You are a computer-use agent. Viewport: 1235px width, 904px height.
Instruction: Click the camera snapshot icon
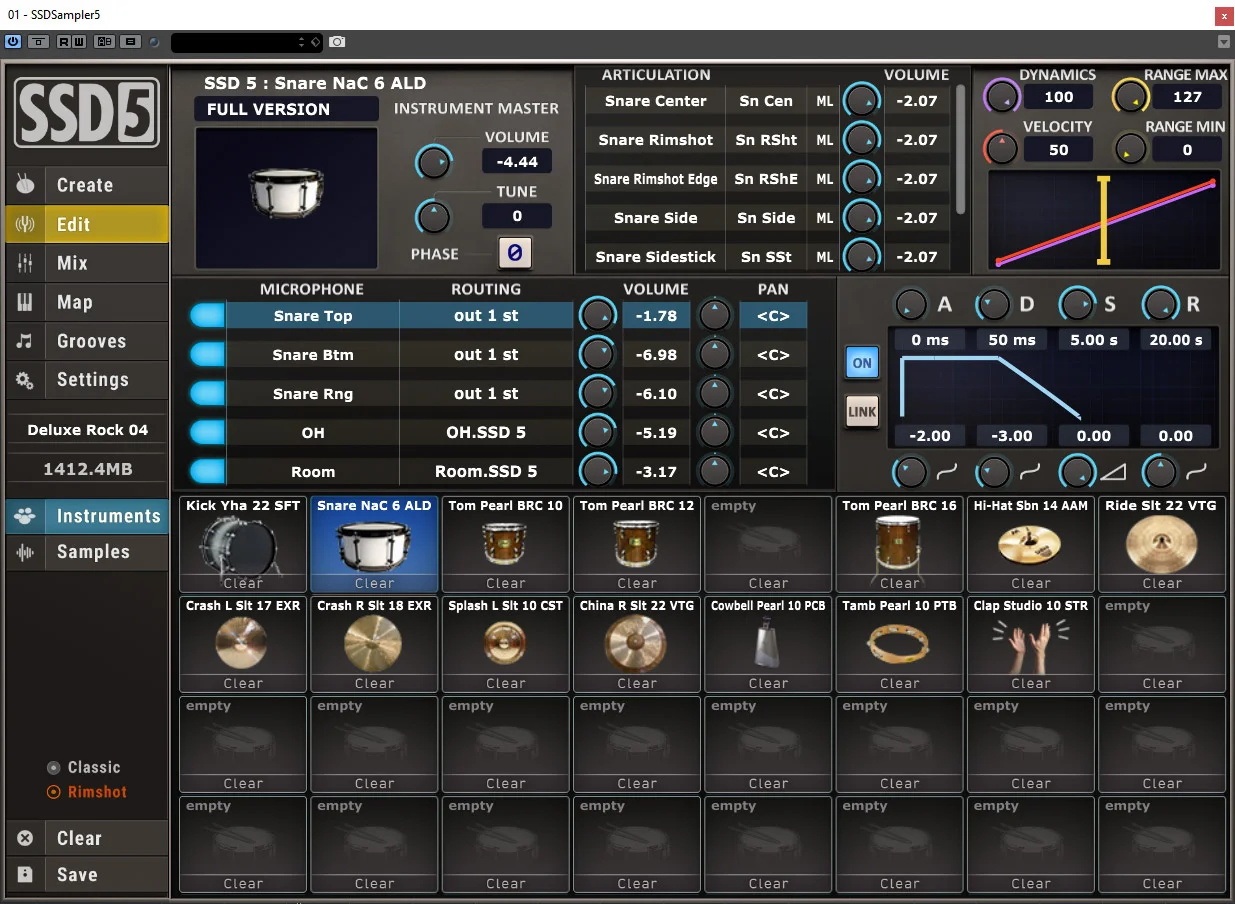[338, 42]
